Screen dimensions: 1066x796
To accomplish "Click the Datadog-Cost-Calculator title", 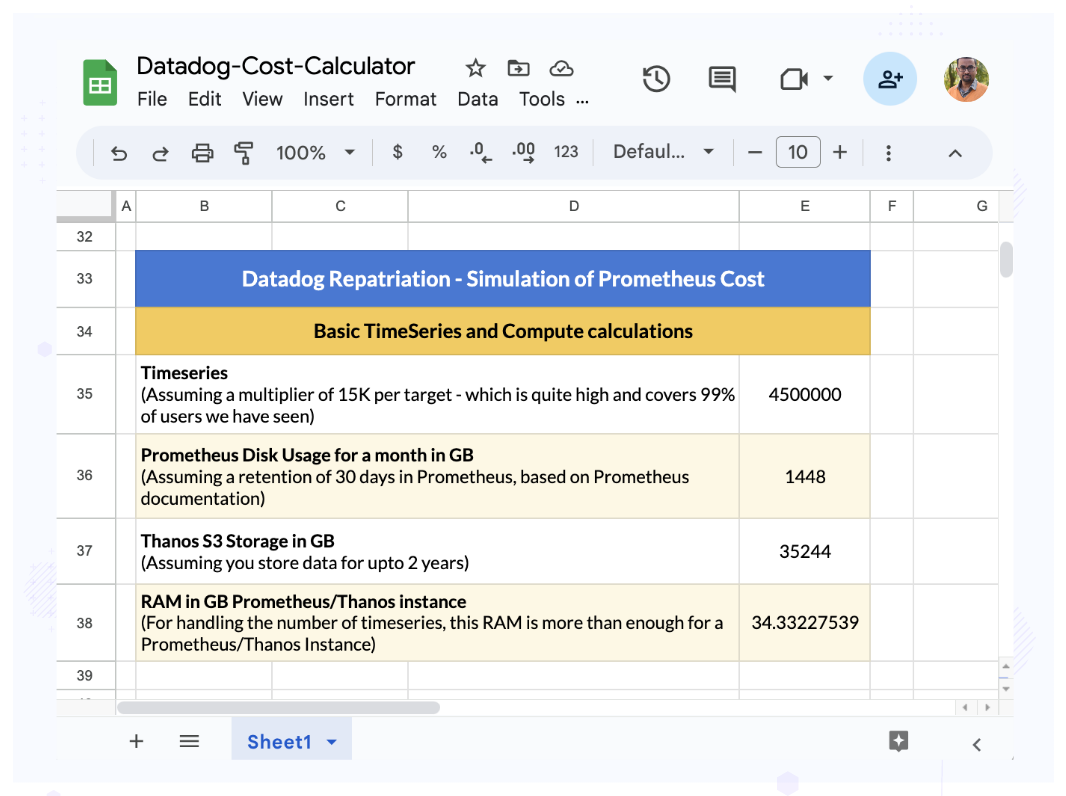I will pyautogui.click(x=275, y=66).
